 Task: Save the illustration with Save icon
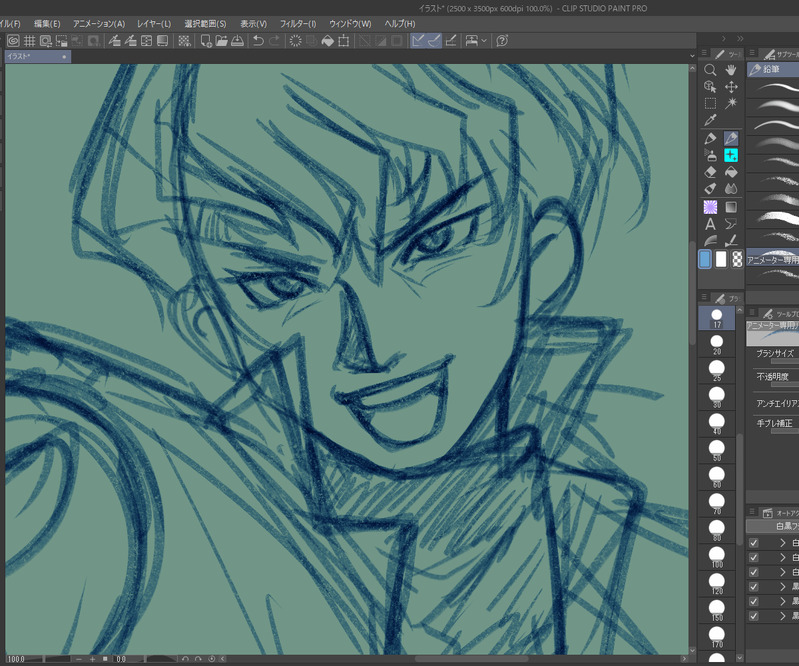[x=237, y=41]
